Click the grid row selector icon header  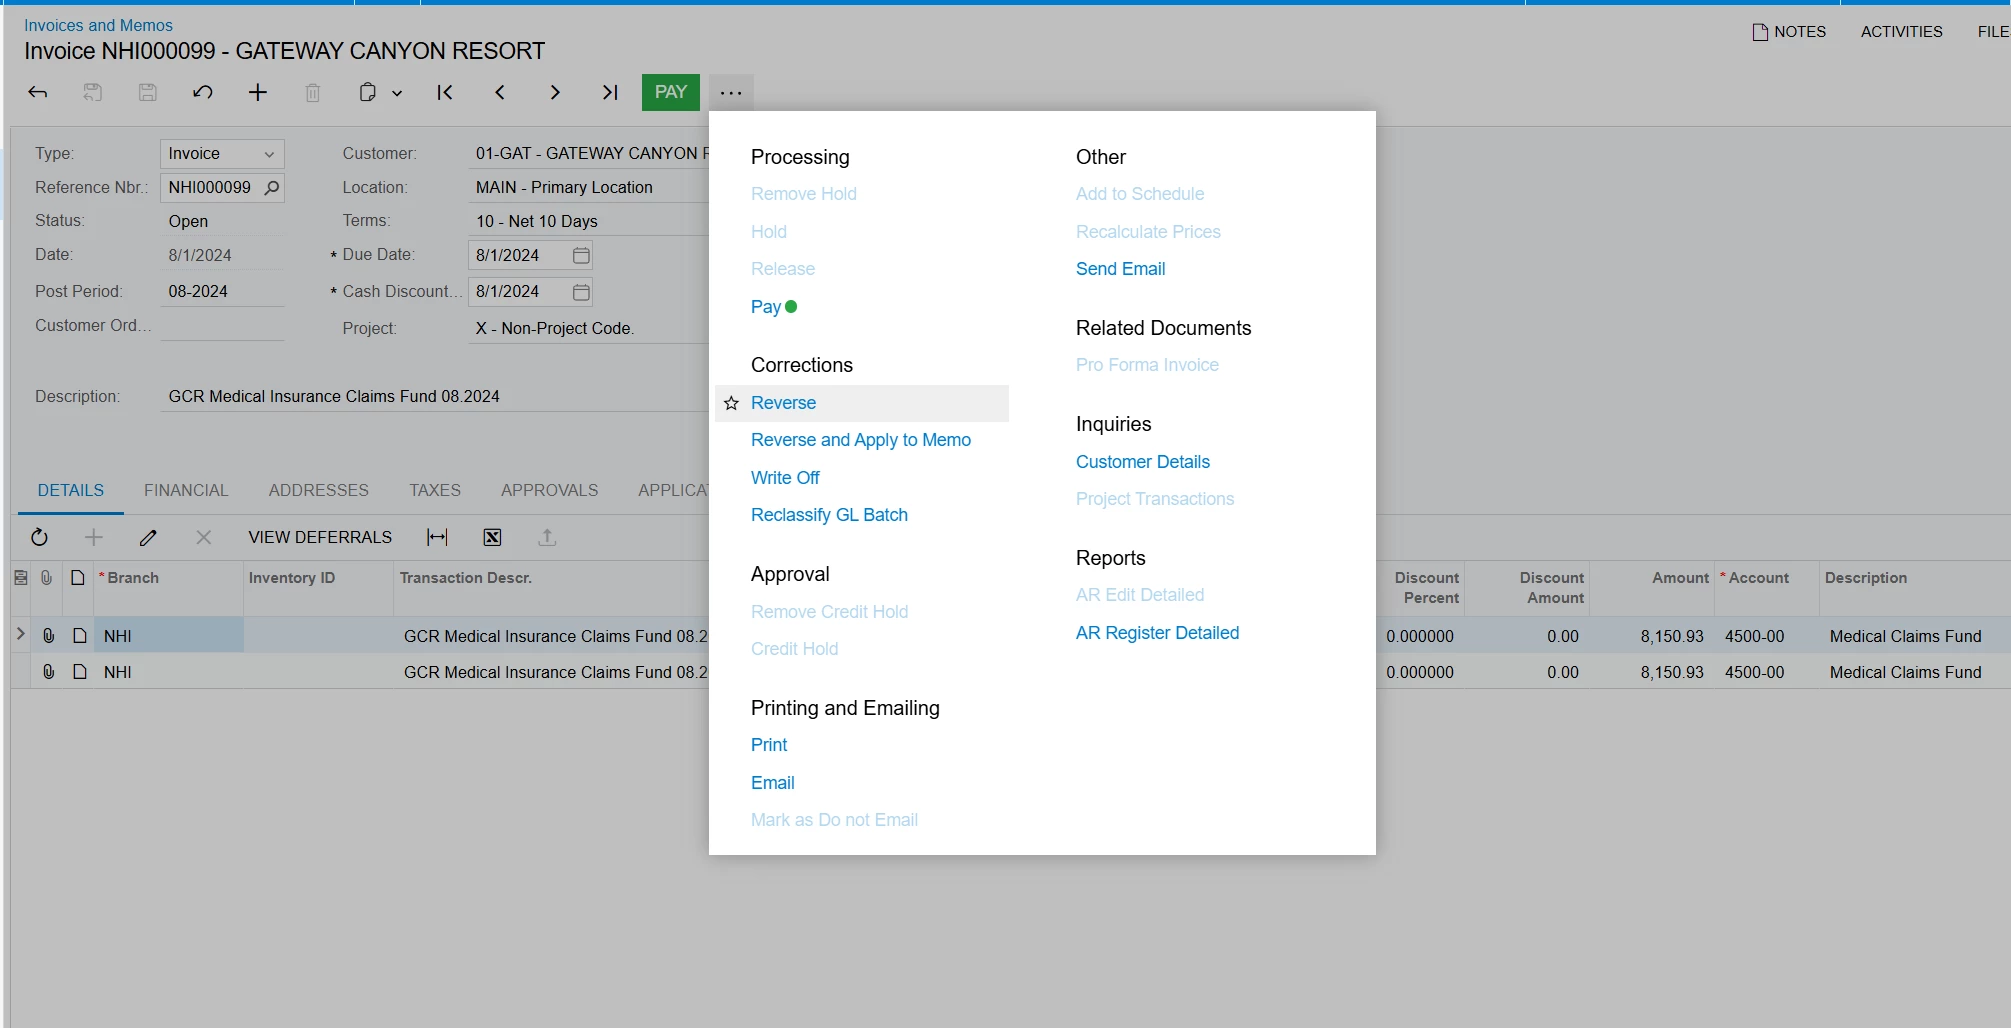(x=21, y=578)
